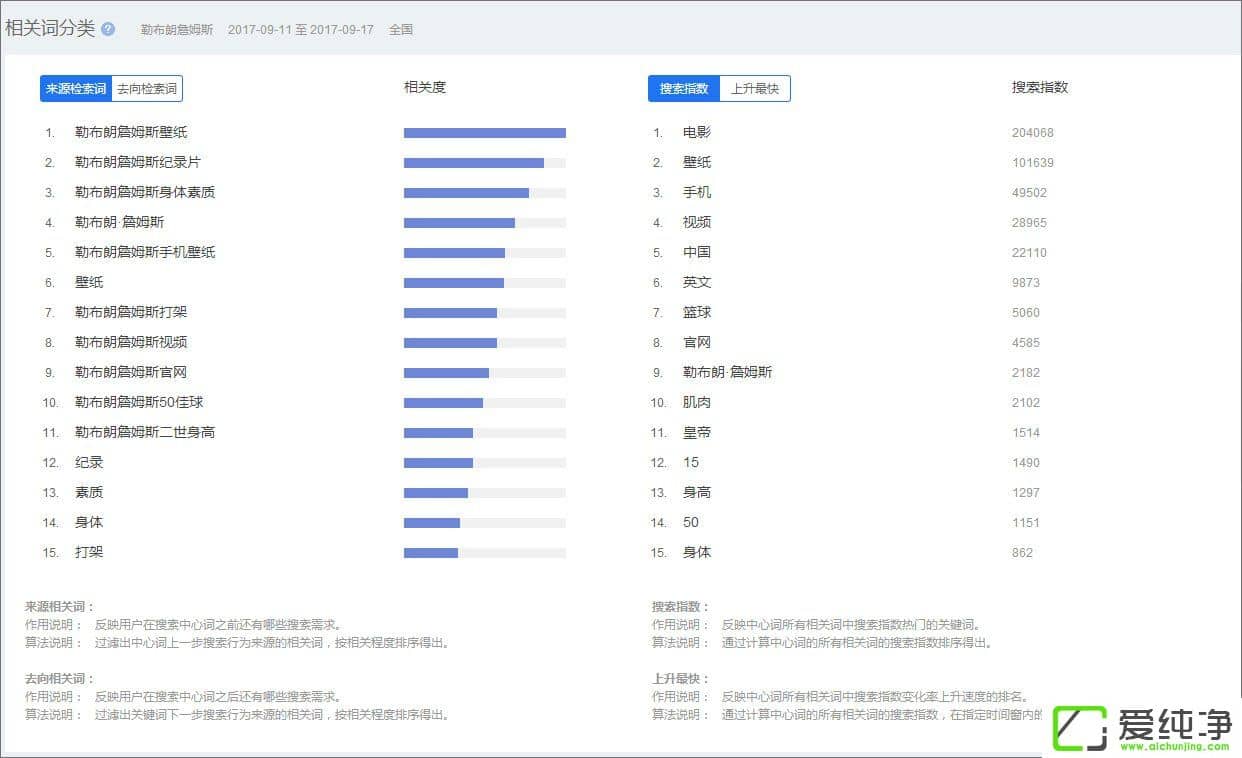Click the help question mark icon
The height and width of the screenshot is (758, 1242).
tap(108, 29)
